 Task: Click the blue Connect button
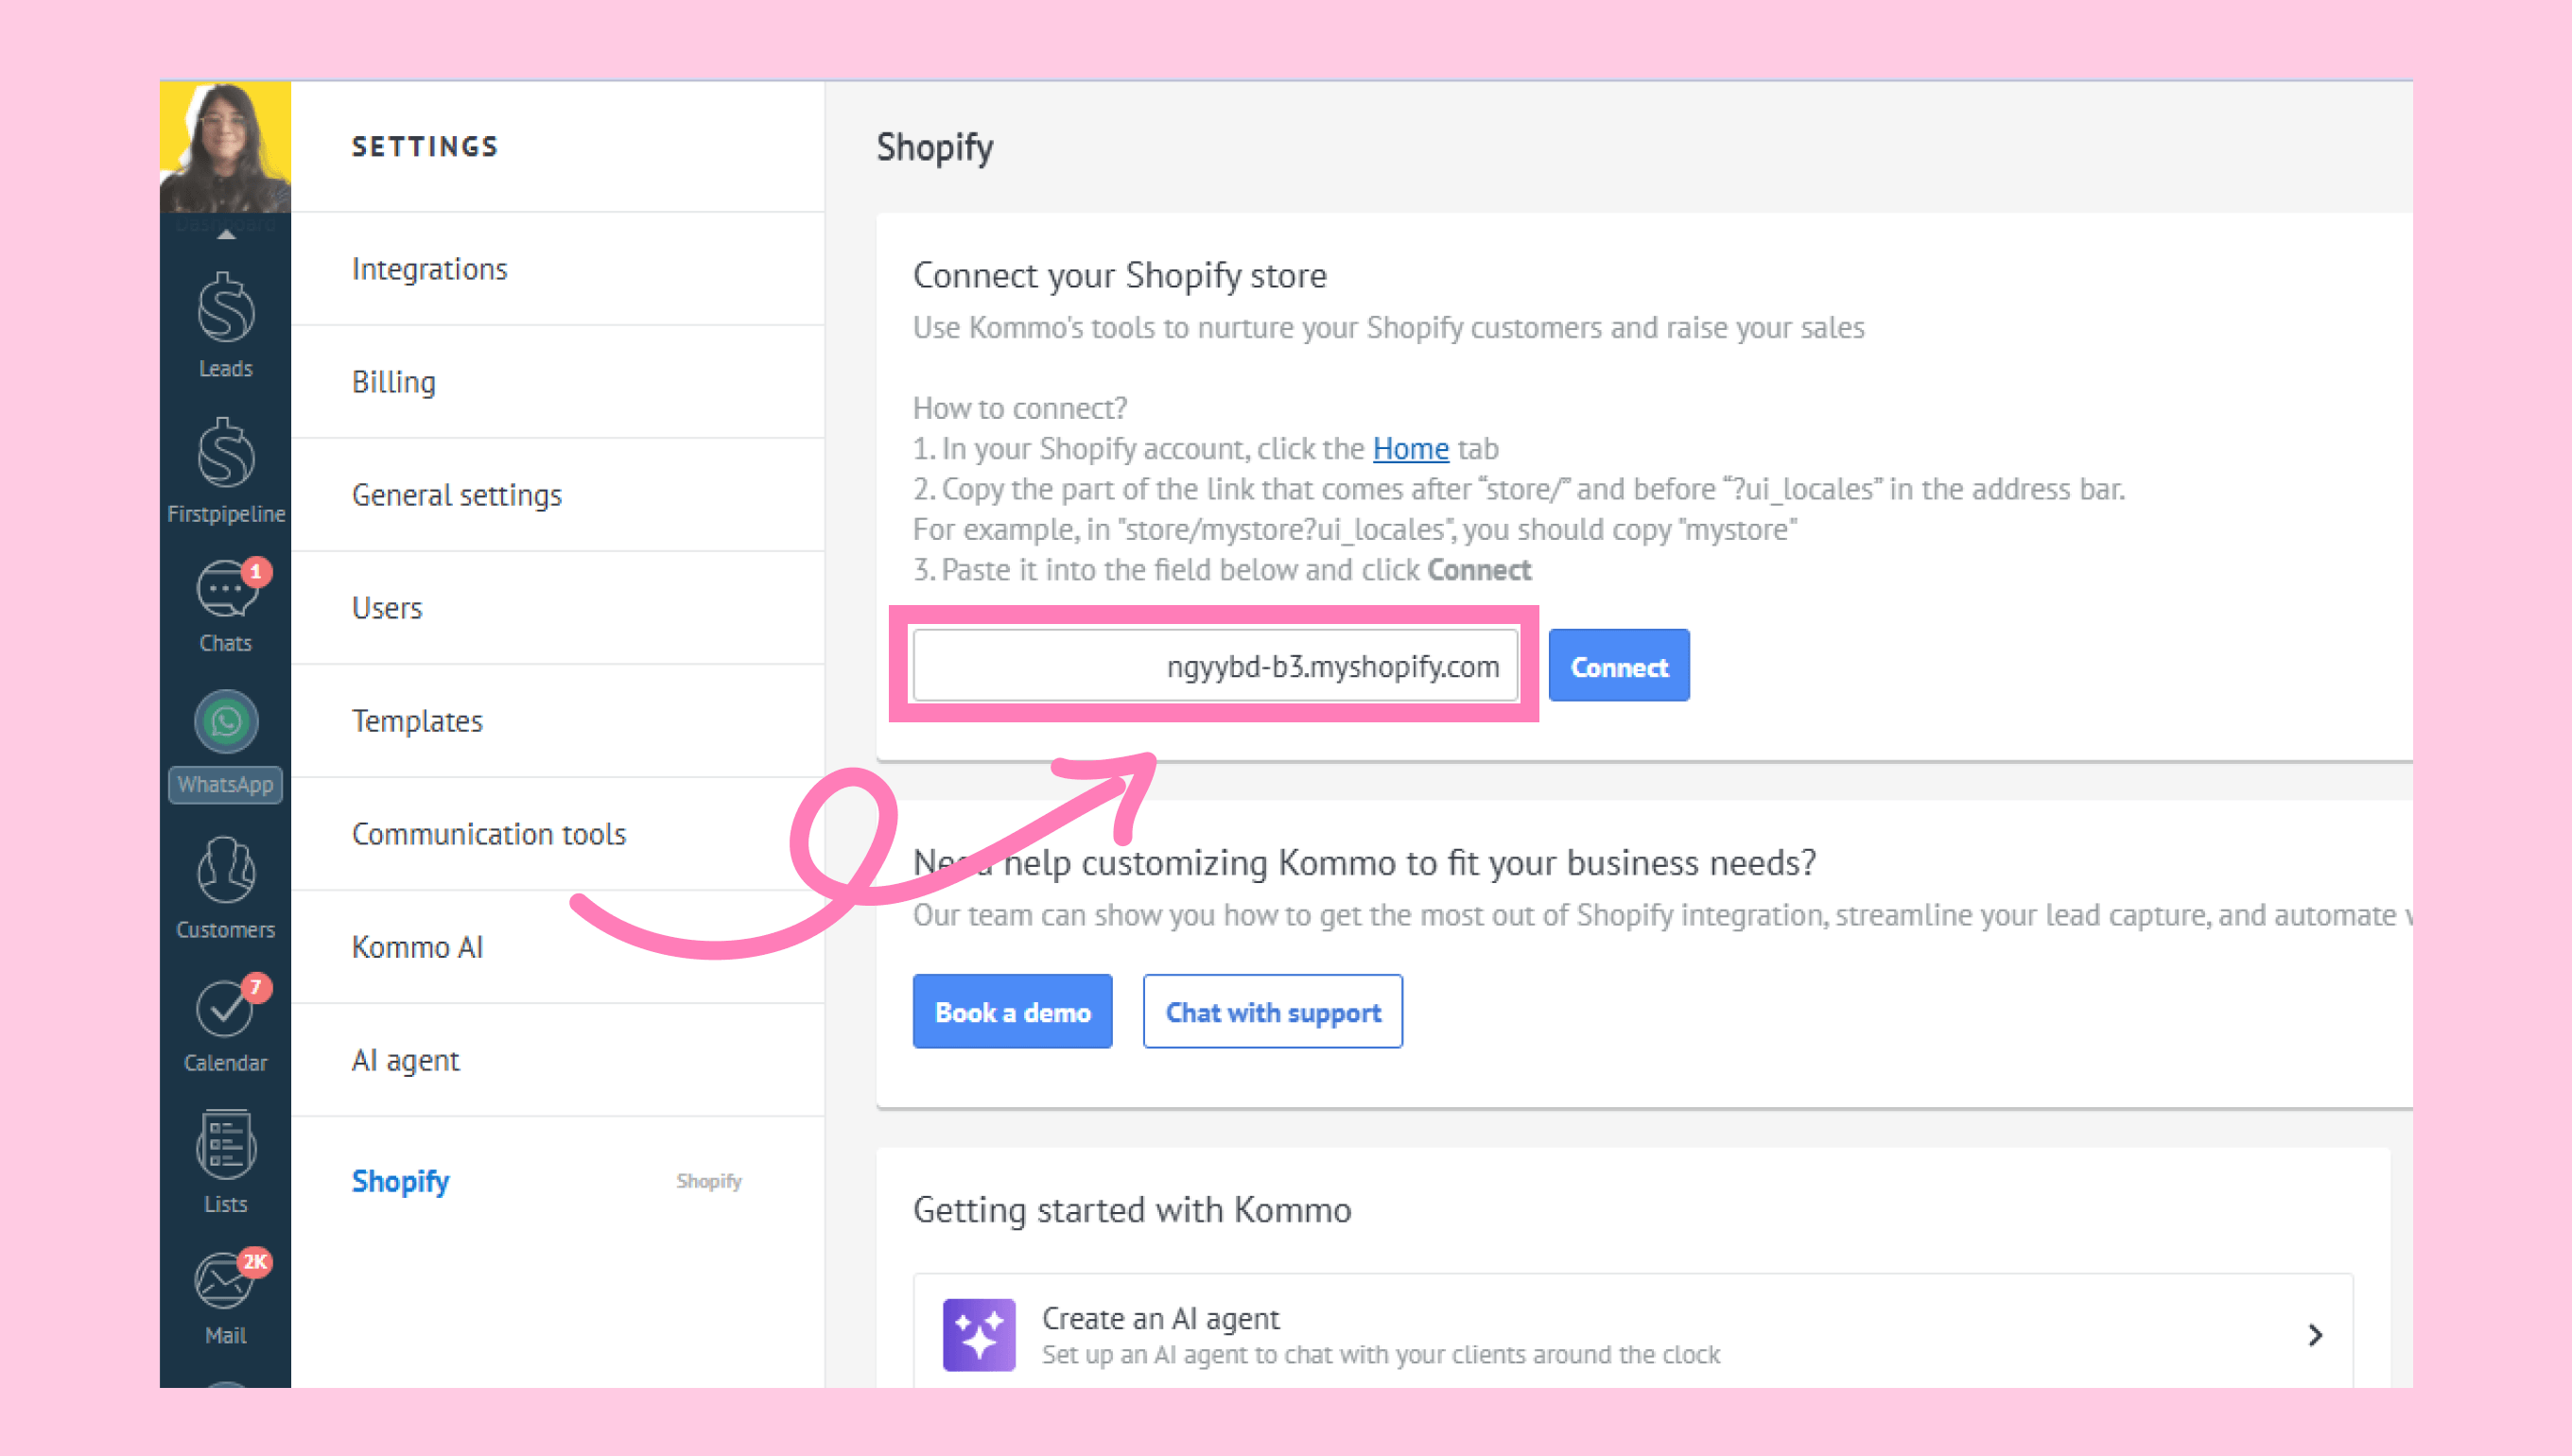(x=1618, y=666)
